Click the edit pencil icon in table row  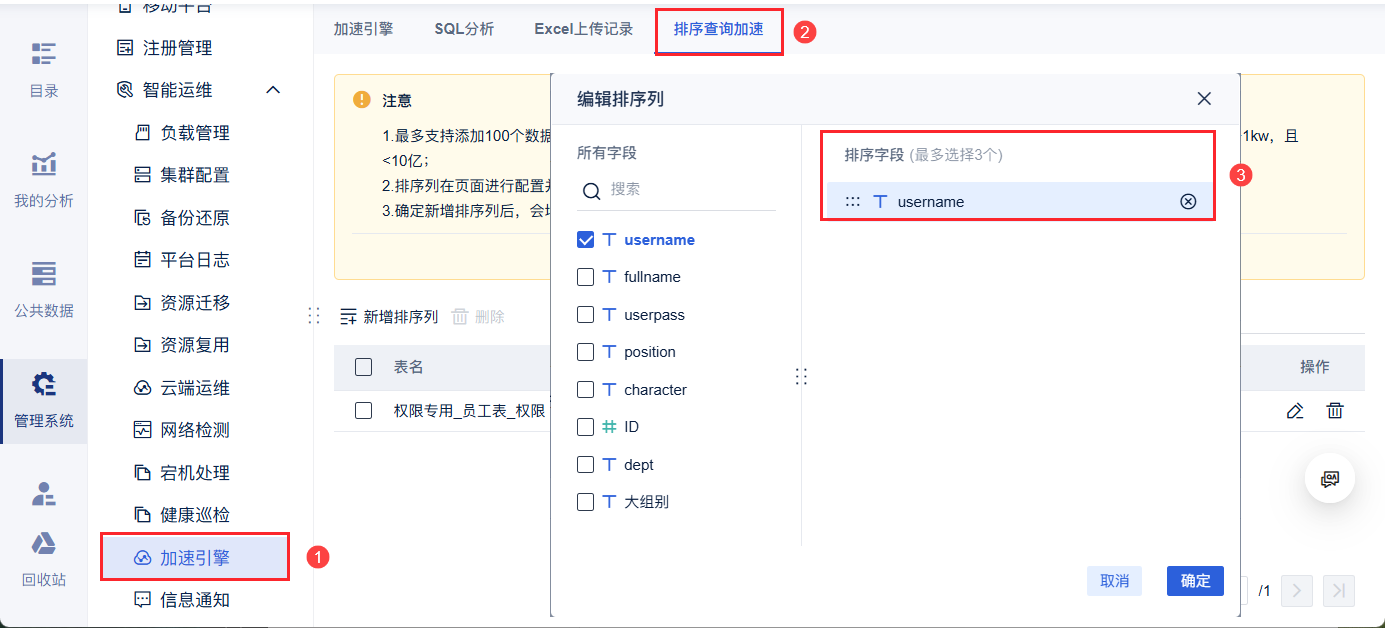[x=1295, y=410]
